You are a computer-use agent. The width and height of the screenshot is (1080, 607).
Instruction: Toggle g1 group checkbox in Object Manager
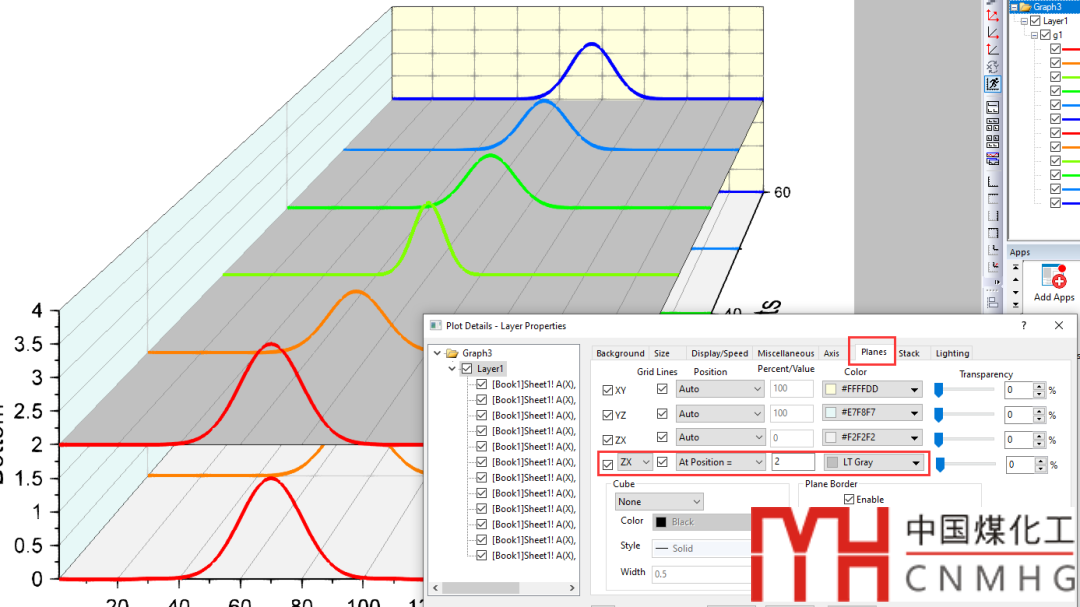click(1045, 34)
